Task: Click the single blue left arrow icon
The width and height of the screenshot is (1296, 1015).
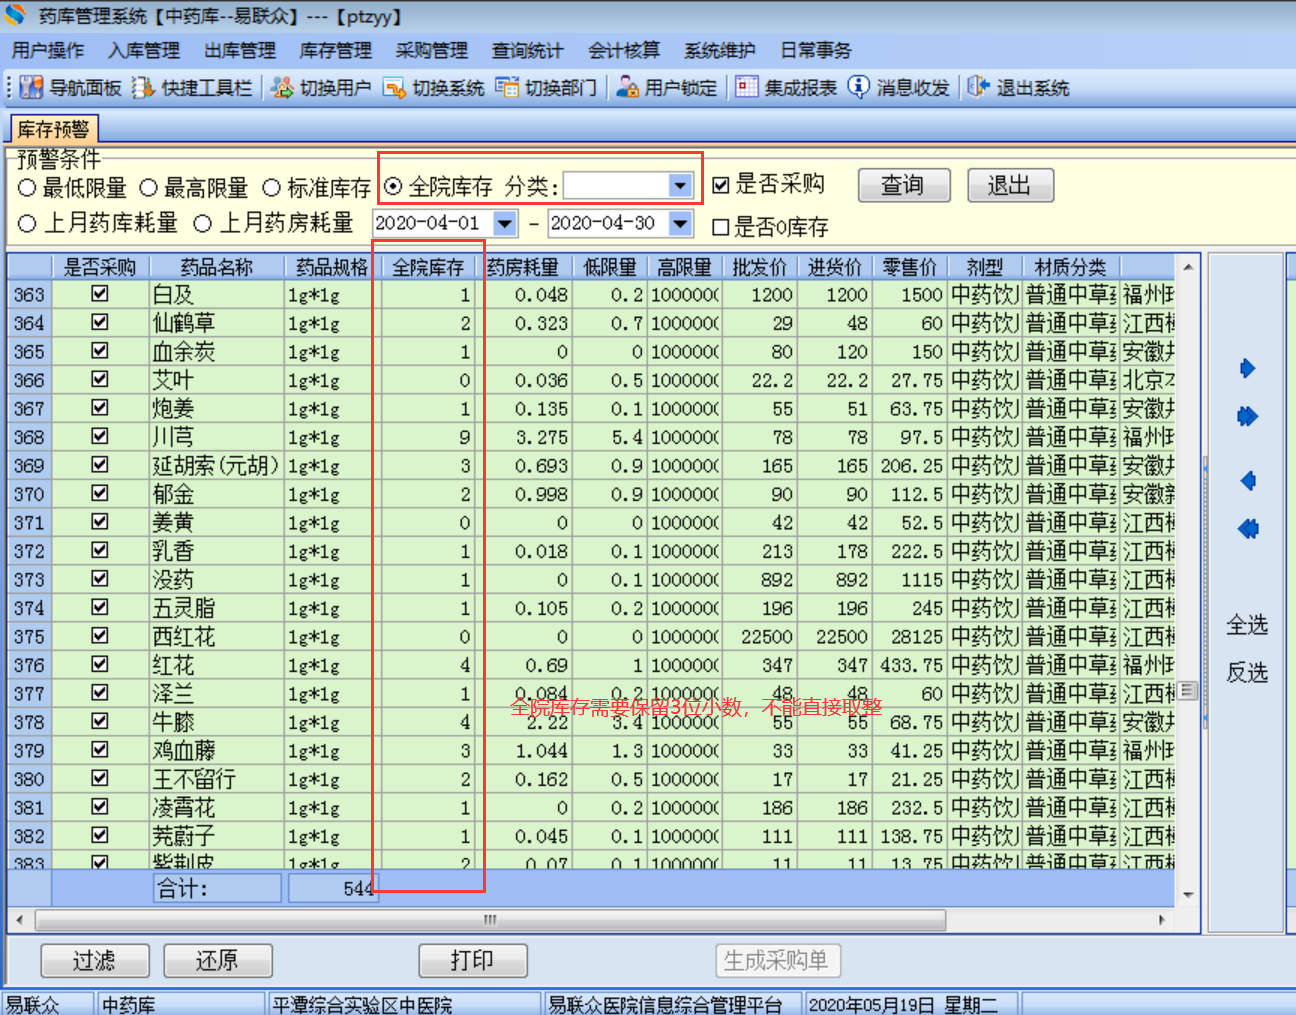Action: [x=1247, y=481]
